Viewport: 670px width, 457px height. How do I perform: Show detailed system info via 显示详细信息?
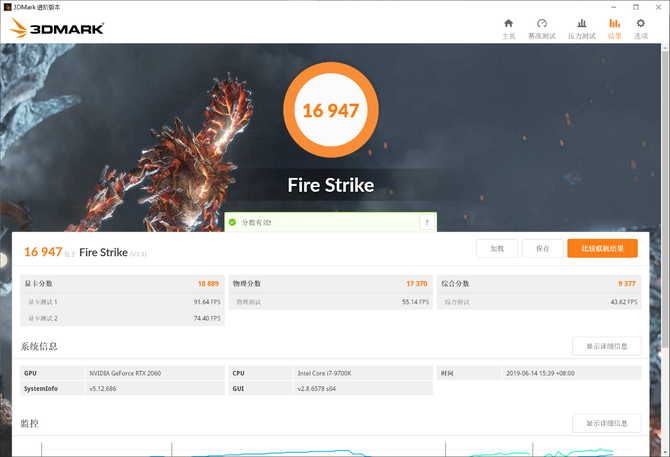[607, 346]
